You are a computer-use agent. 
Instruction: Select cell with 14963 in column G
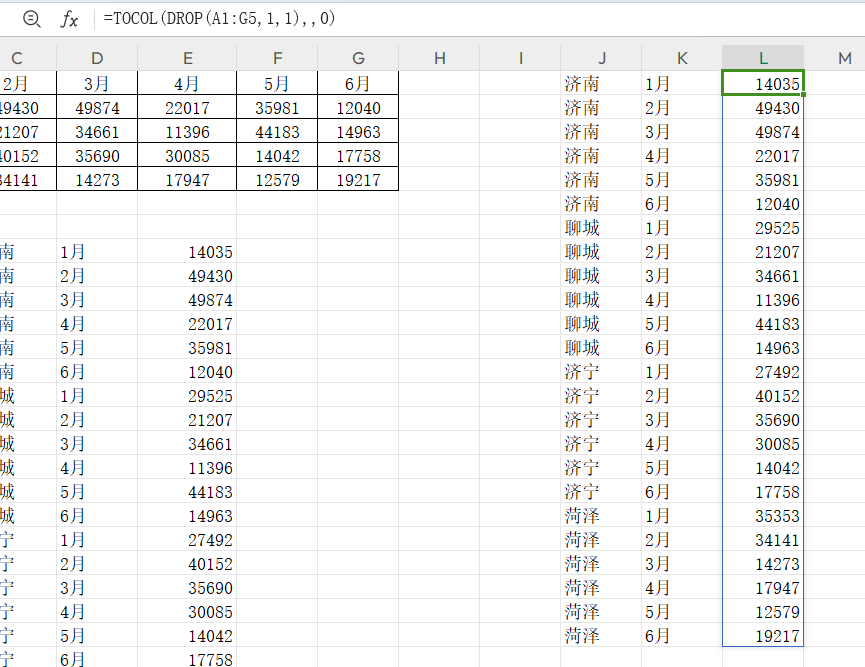(x=358, y=131)
